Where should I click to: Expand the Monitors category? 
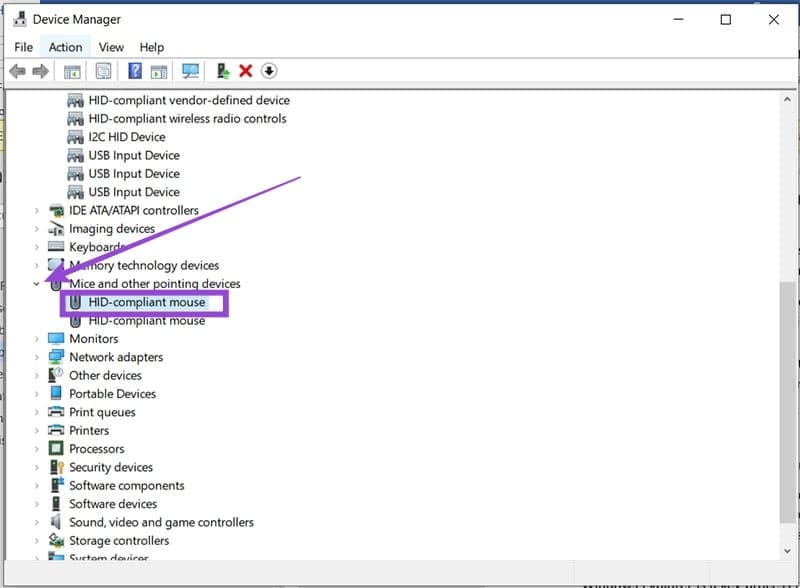click(38, 338)
